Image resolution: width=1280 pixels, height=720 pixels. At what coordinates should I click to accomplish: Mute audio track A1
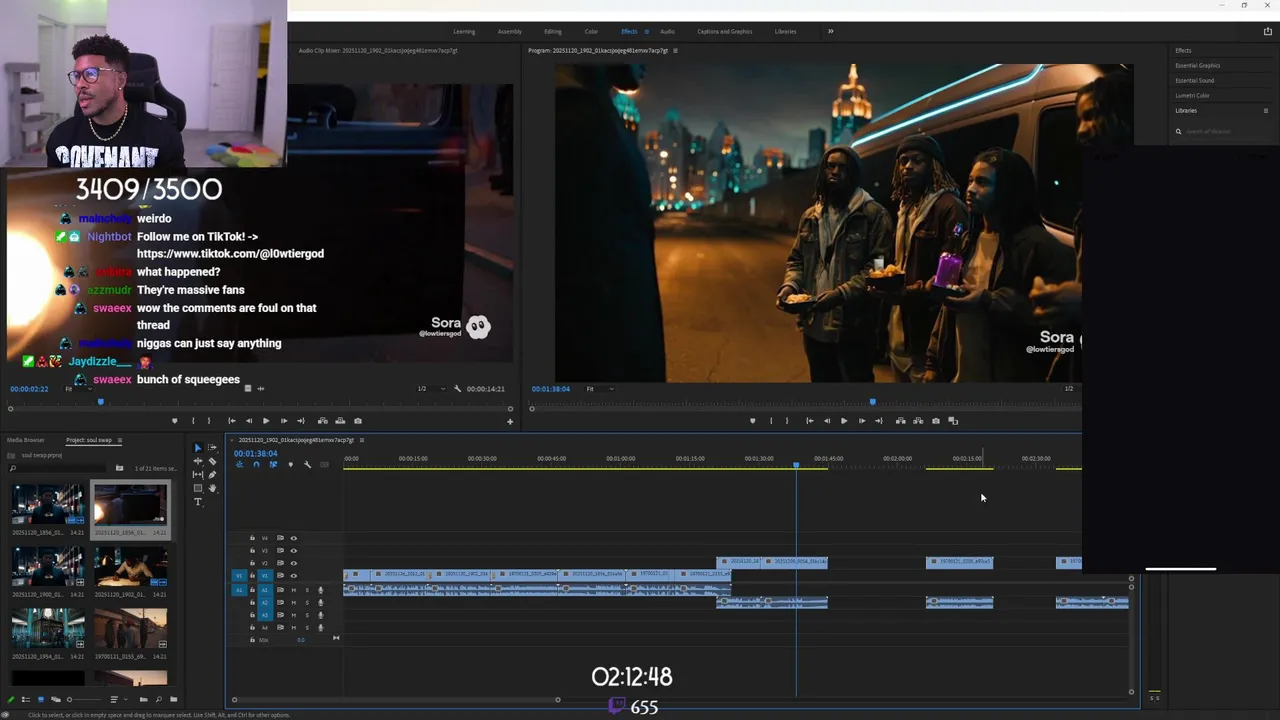coord(293,590)
